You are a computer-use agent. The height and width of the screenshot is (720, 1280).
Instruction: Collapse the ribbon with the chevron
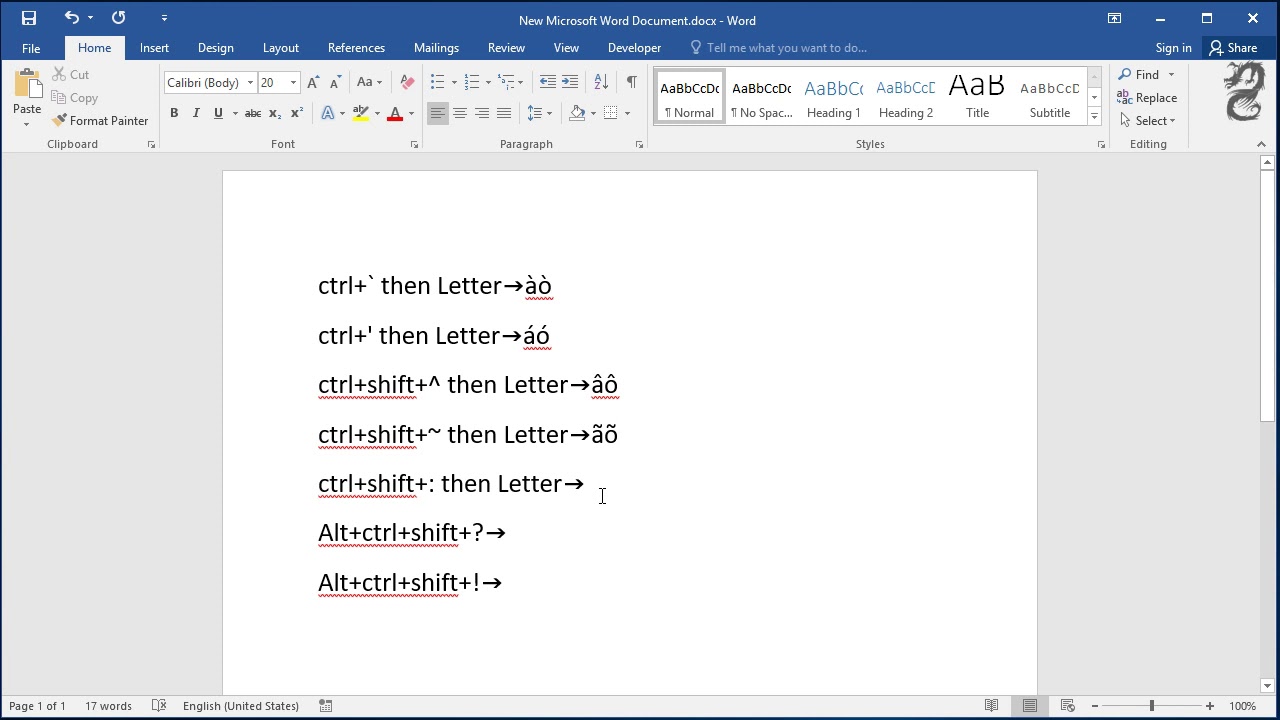[1261, 145]
